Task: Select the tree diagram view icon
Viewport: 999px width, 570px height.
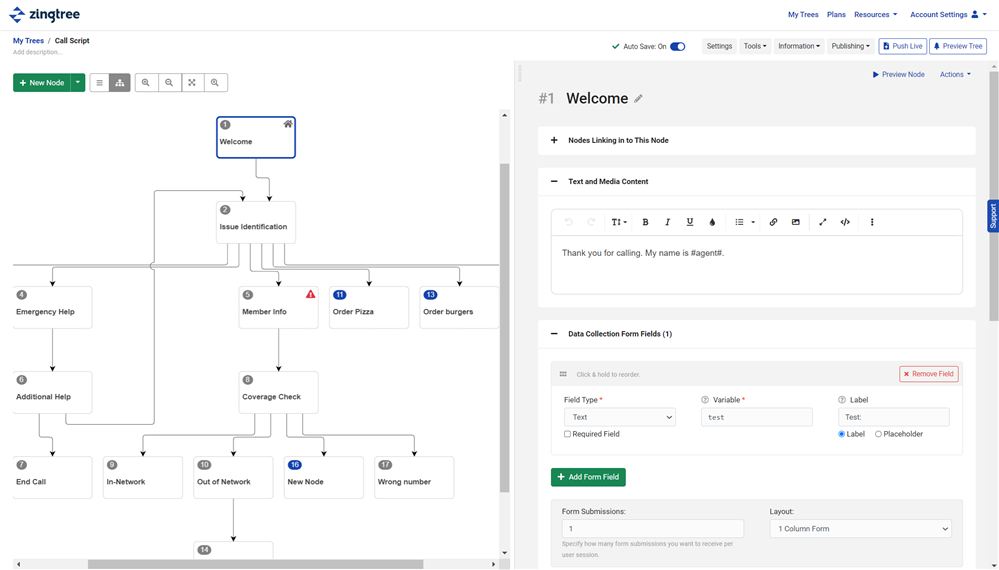Action: pos(120,83)
